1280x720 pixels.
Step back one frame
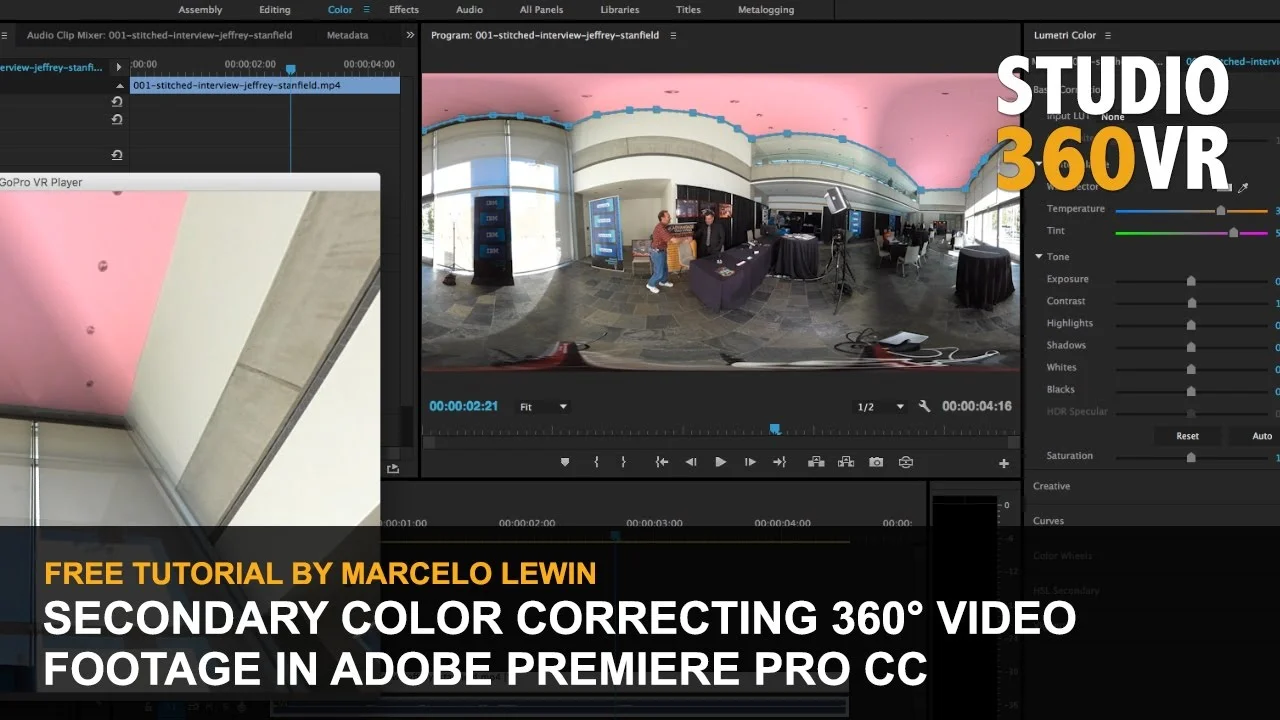[x=690, y=462]
